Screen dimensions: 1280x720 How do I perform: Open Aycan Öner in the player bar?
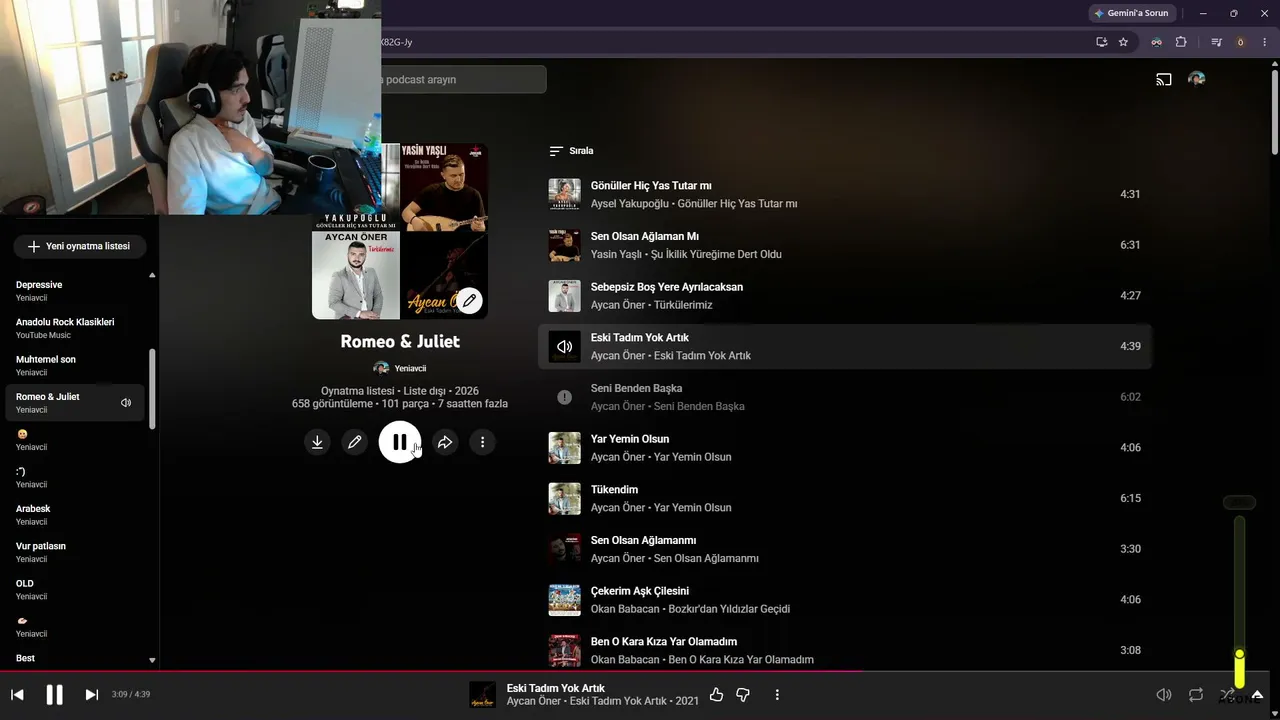(x=535, y=701)
